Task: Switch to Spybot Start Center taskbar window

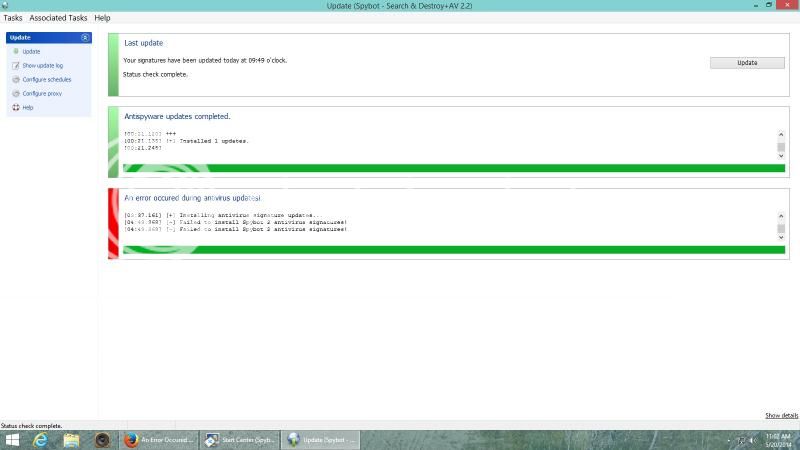Action: click(x=240, y=440)
